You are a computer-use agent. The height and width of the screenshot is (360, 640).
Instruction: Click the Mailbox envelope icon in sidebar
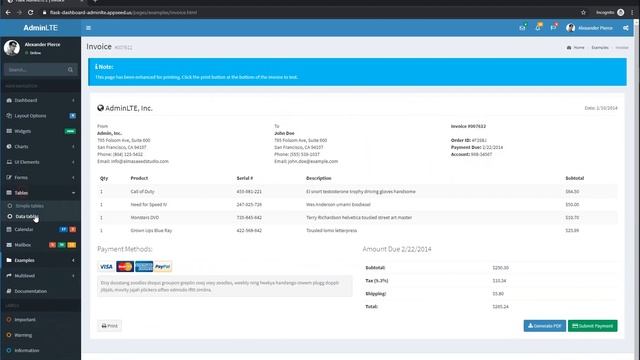pos(9,245)
